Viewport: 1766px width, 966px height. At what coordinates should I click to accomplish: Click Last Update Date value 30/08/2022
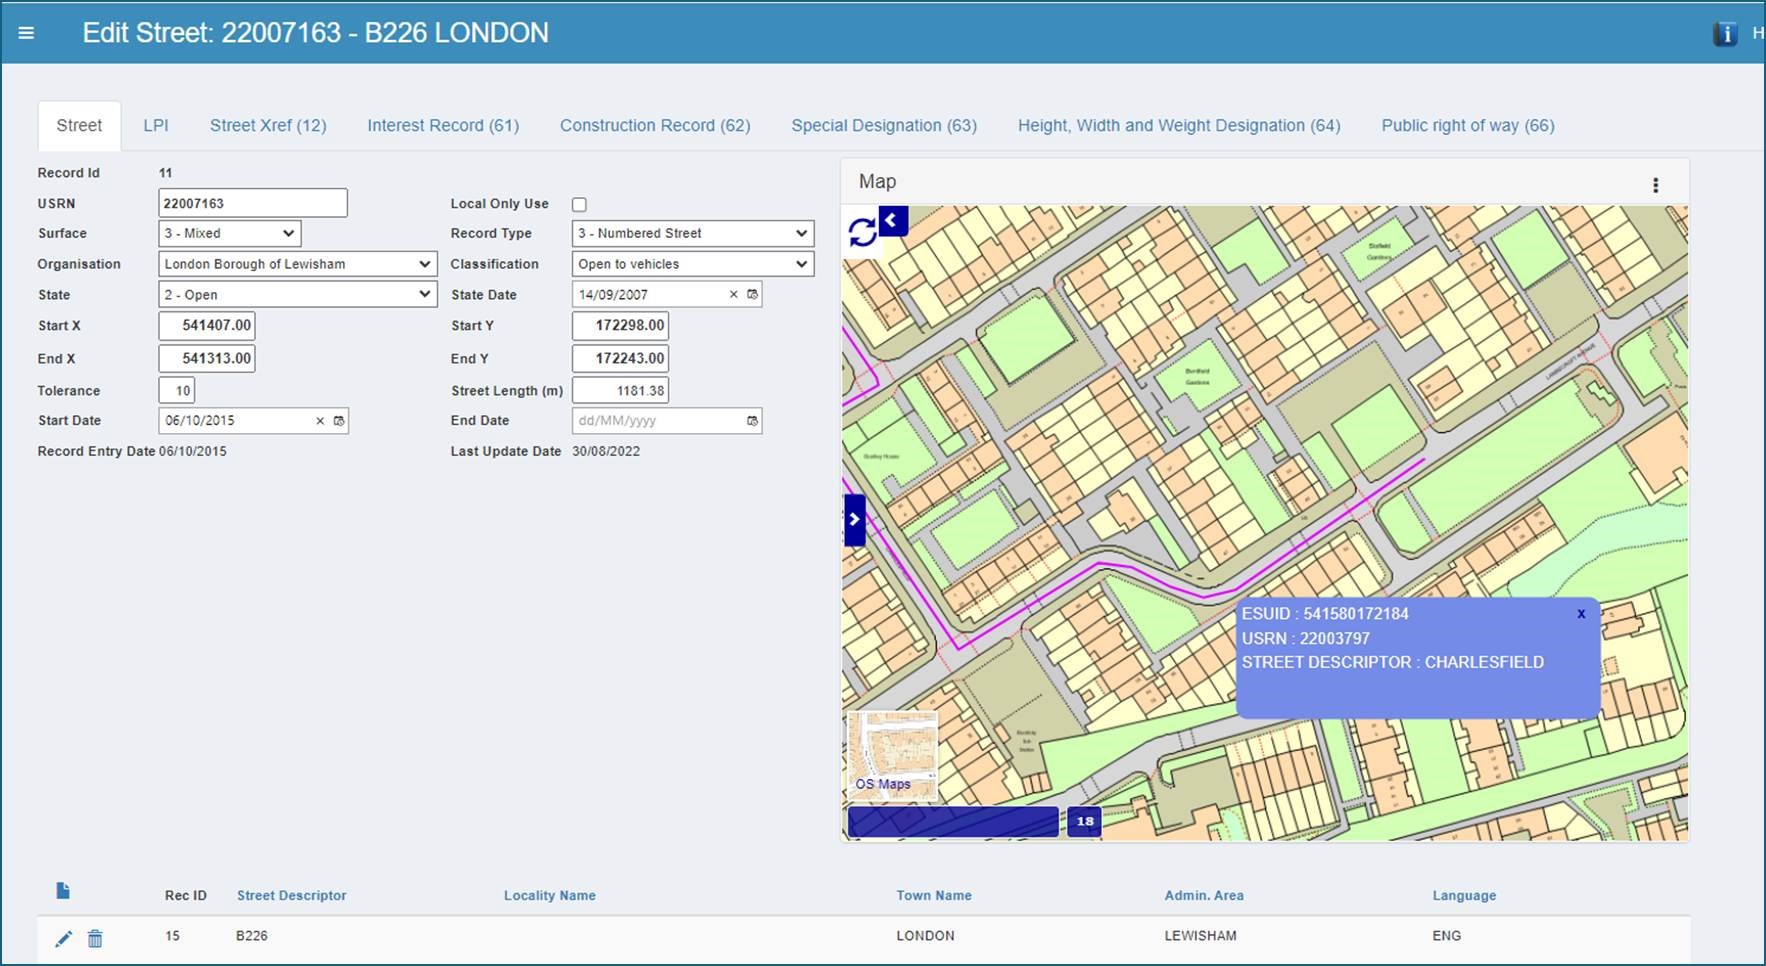coord(606,452)
